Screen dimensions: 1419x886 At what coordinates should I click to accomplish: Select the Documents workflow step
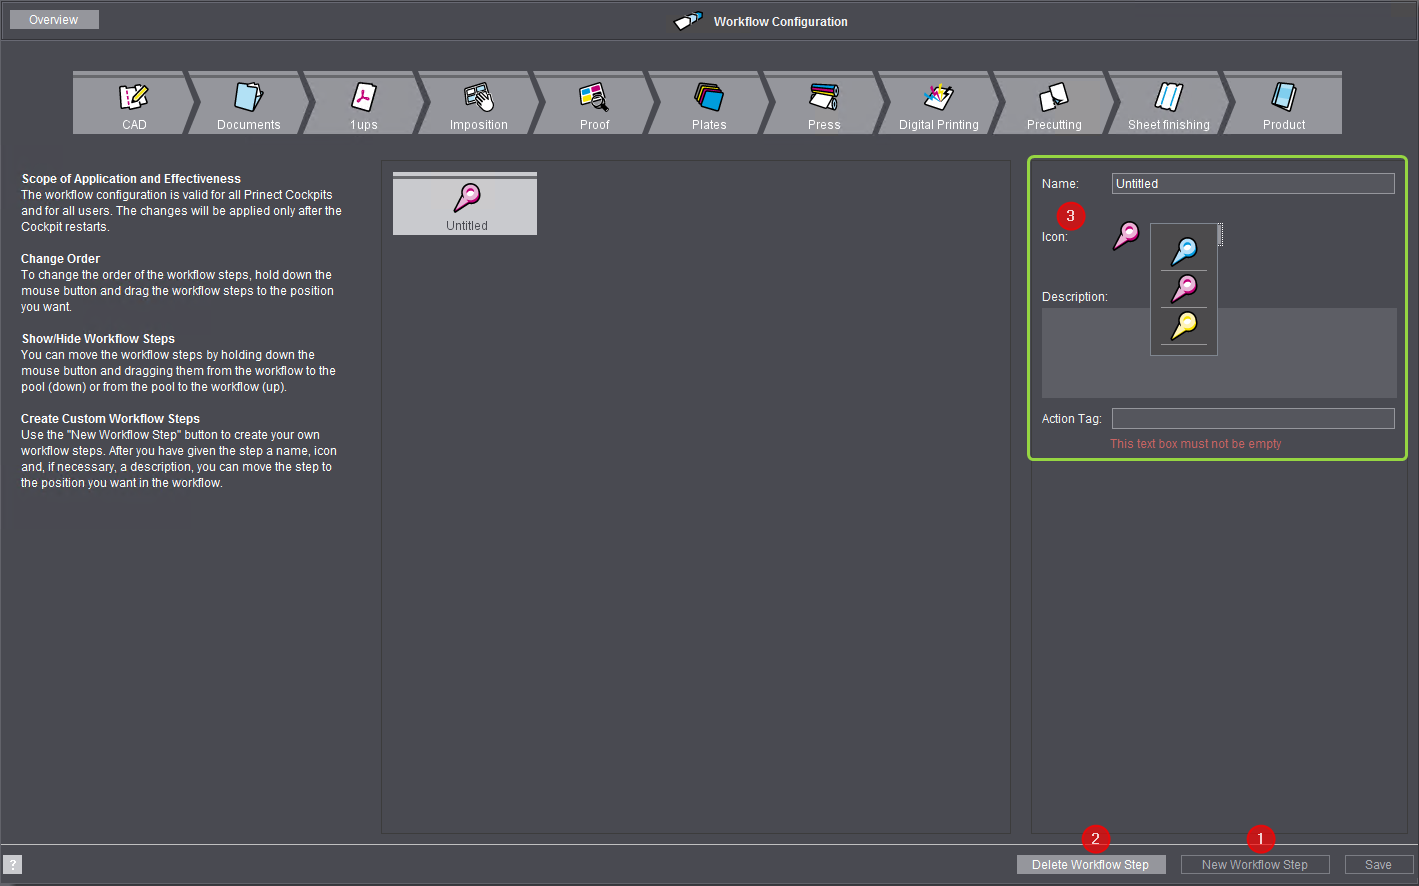tap(249, 103)
